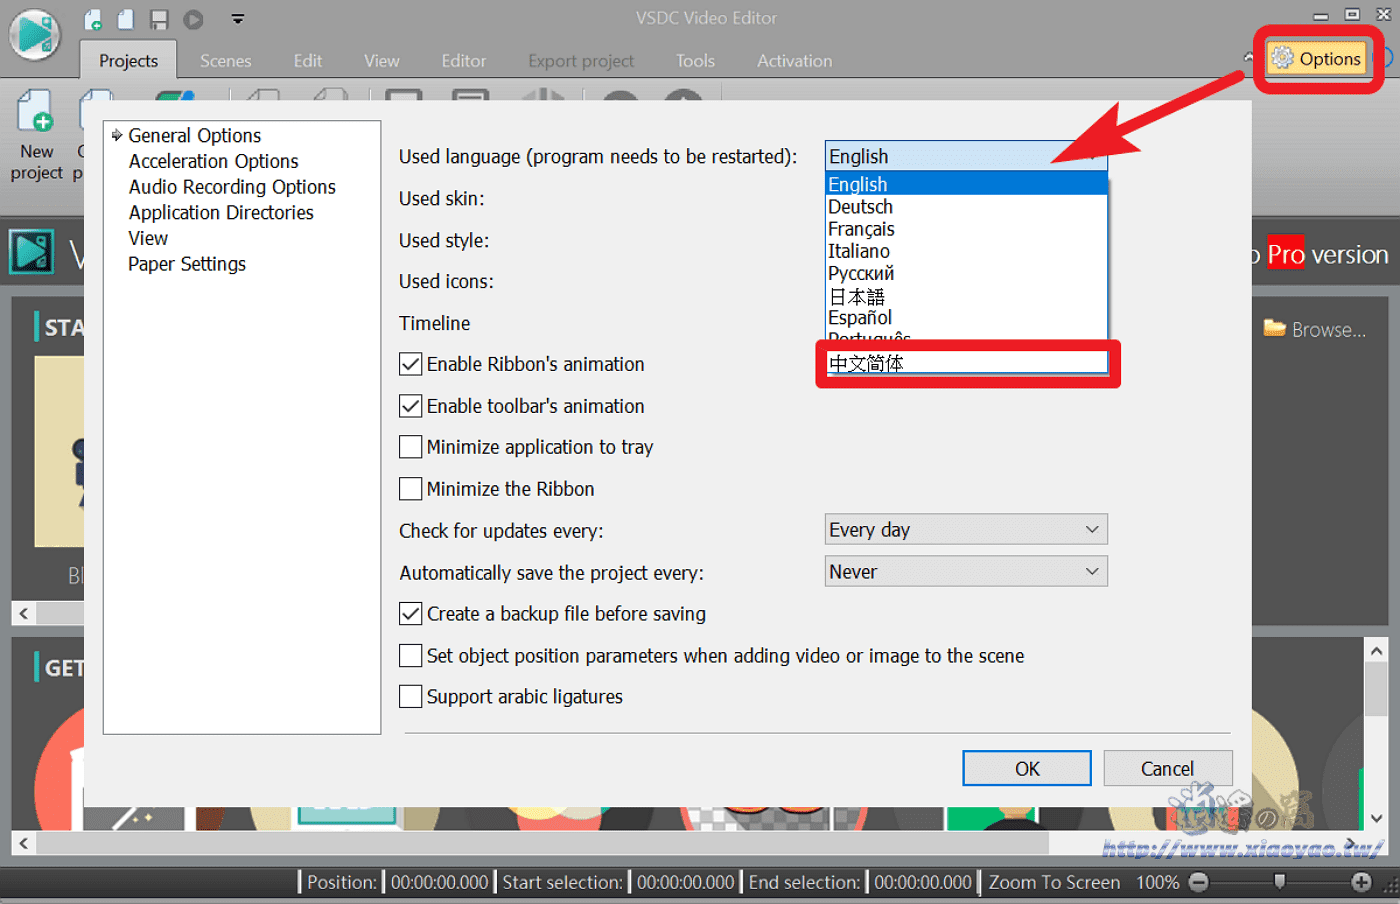Switch to the Editor ribbon tab
This screenshot has height=904, width=1400.
(x=464, y=61)
